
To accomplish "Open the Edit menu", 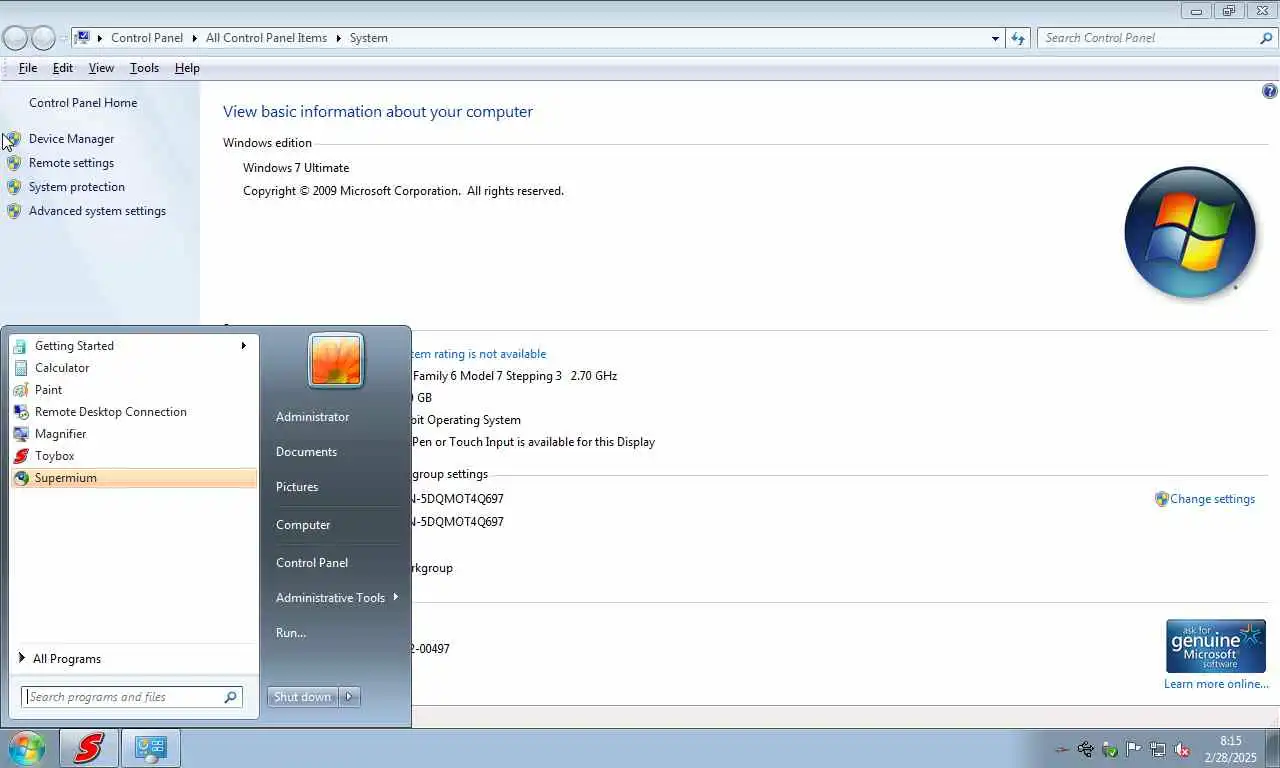I will [x=63, y=68].
